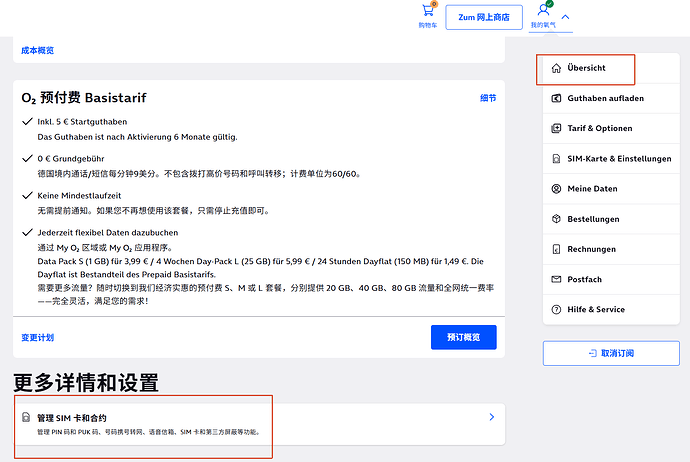Image resolution: width=690 pixels, height=462 pixels.
Task: Click the SIM card icon beside 管理 SIM
Action: pos(26,417)
